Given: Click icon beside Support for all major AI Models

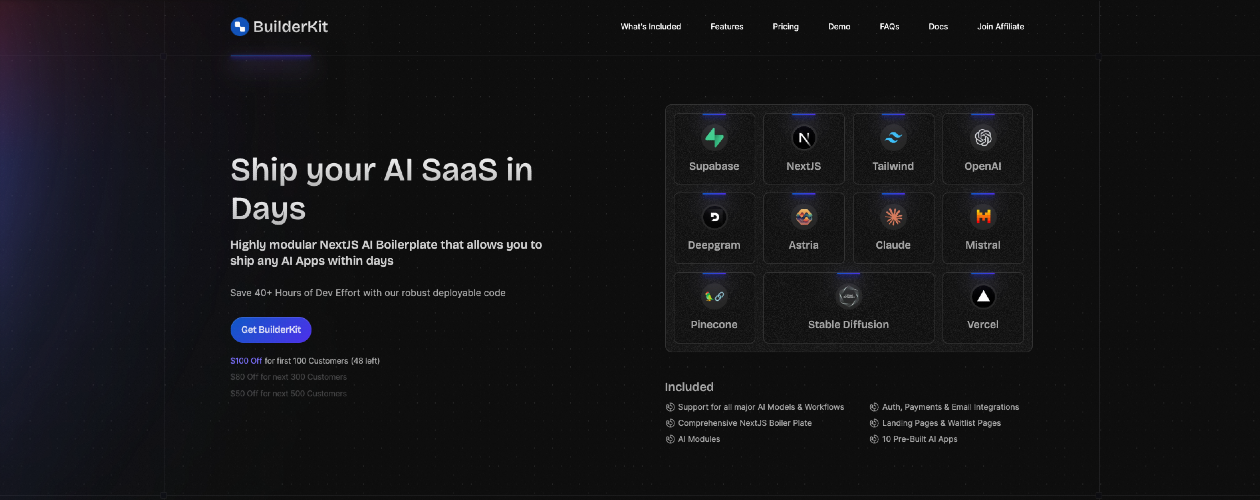Looking at the screenshot, I should tap(670, 407).
